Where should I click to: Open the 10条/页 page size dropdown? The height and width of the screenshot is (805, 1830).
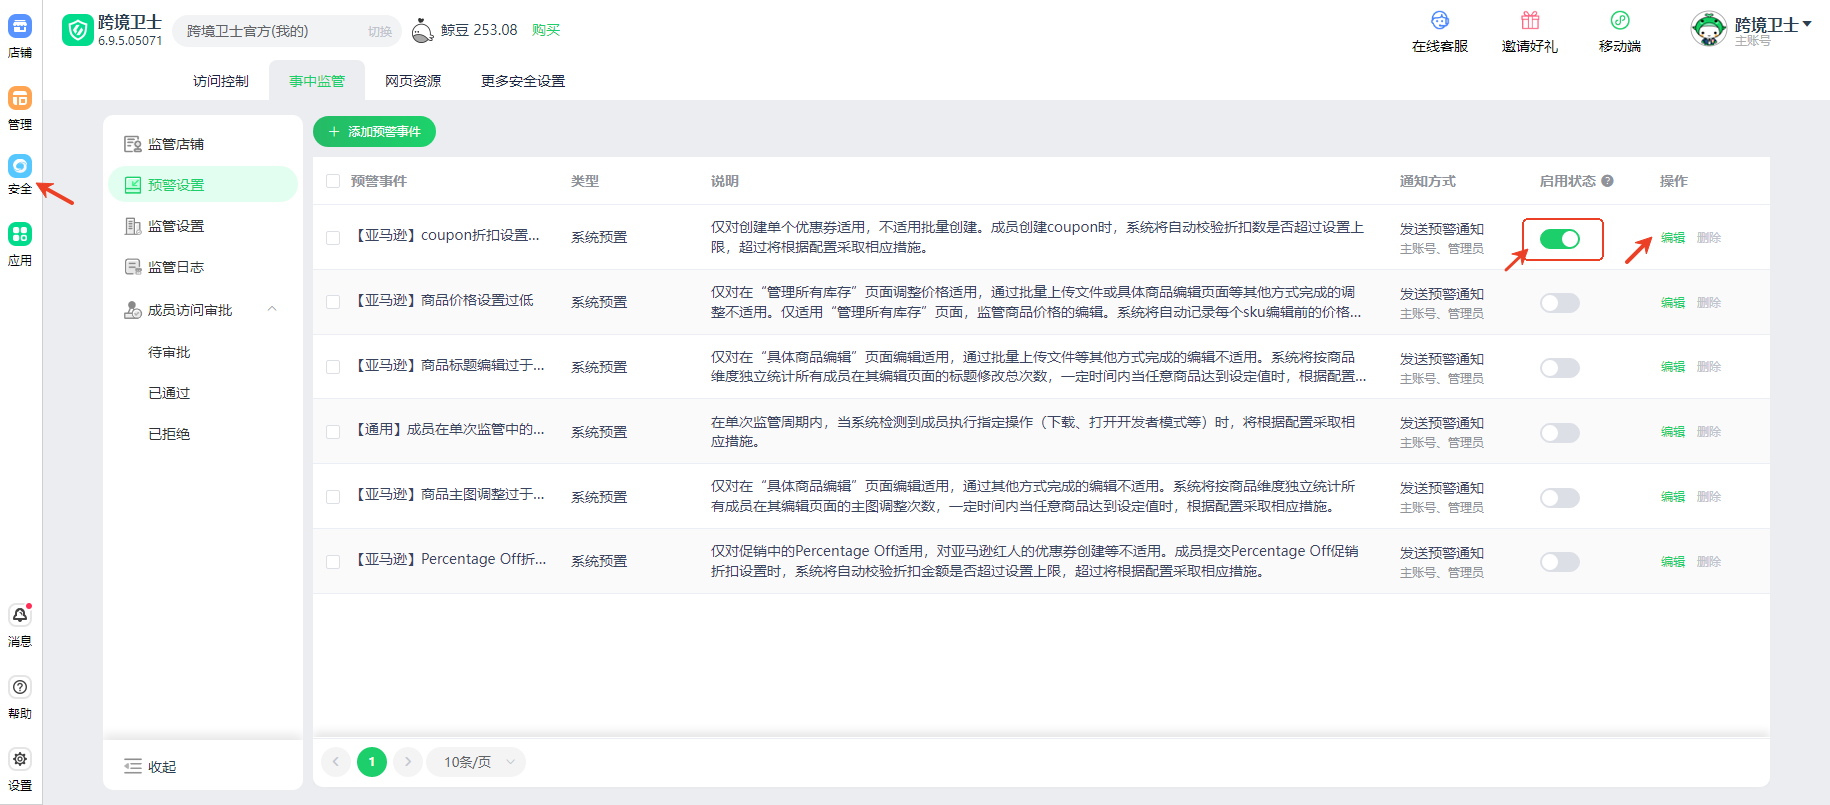(476, 762)
